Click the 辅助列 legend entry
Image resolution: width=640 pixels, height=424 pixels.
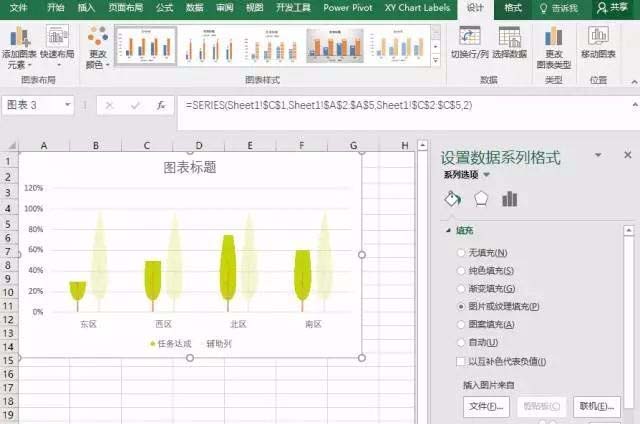(216, 344)
